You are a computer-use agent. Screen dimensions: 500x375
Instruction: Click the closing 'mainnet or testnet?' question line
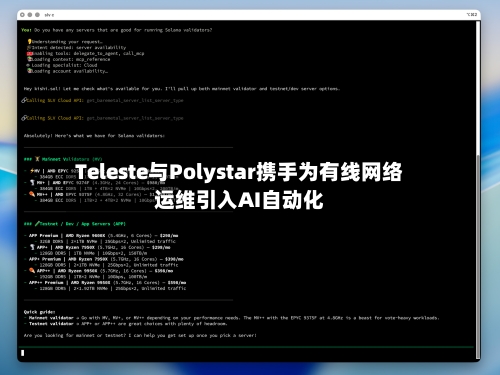(140, 335)
